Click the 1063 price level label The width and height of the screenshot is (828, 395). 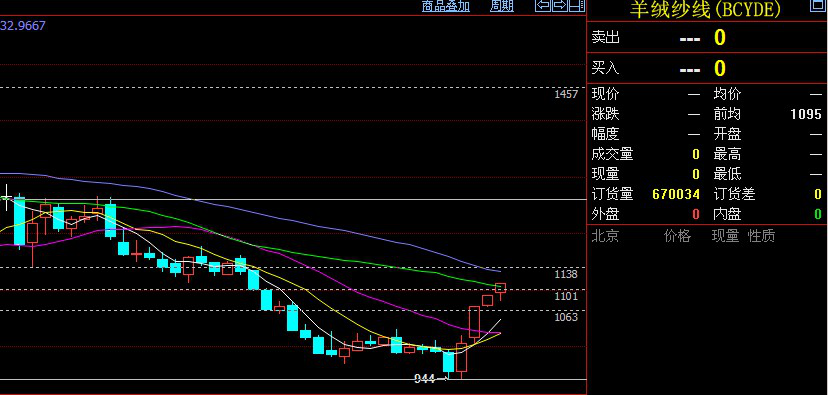pos(566,317)
